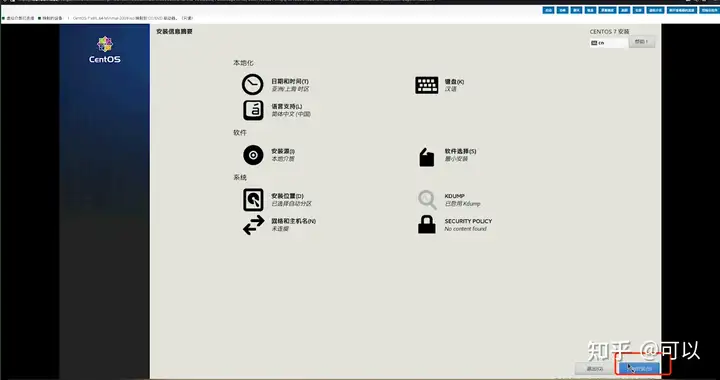Open the 软件选择(S) label
Screen dimensions: 720x380
(460, 151)
